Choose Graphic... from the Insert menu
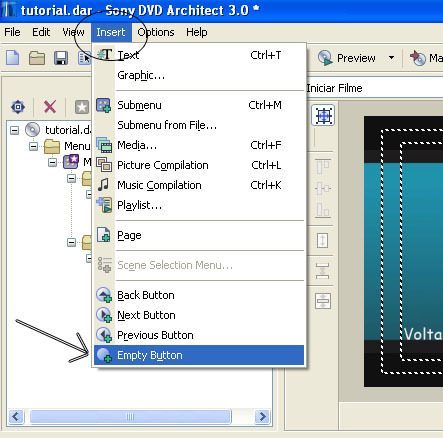443x438 pixels. 199,75
